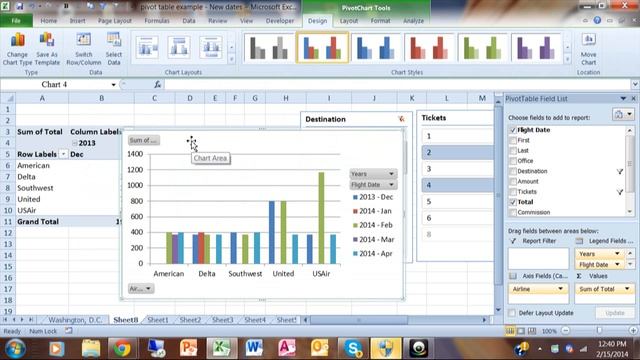The width and height of the screenshot is (640, 360).
Task: Click the Move Chart button
Action: [x=589, y=49]
